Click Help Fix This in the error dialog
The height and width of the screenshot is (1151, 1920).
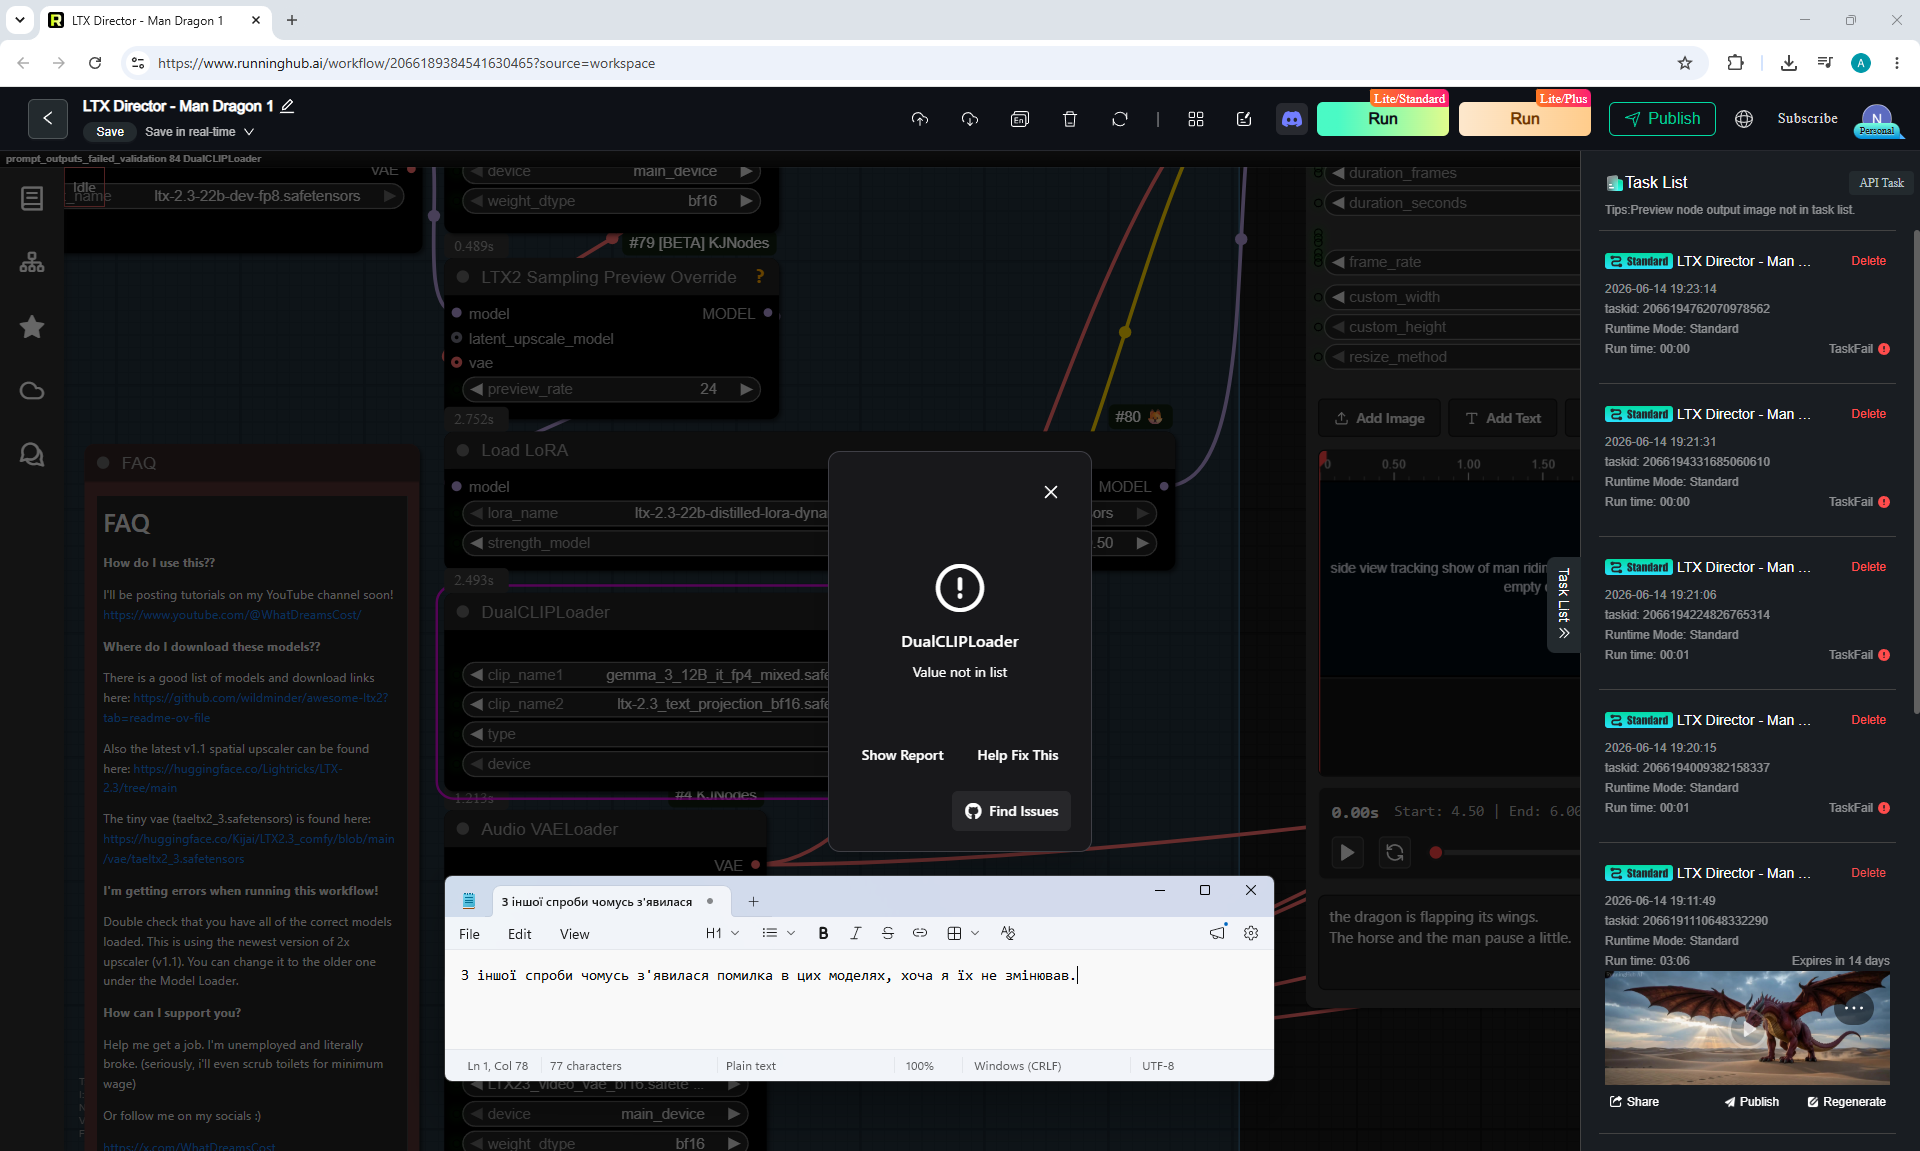[1018, 755]
